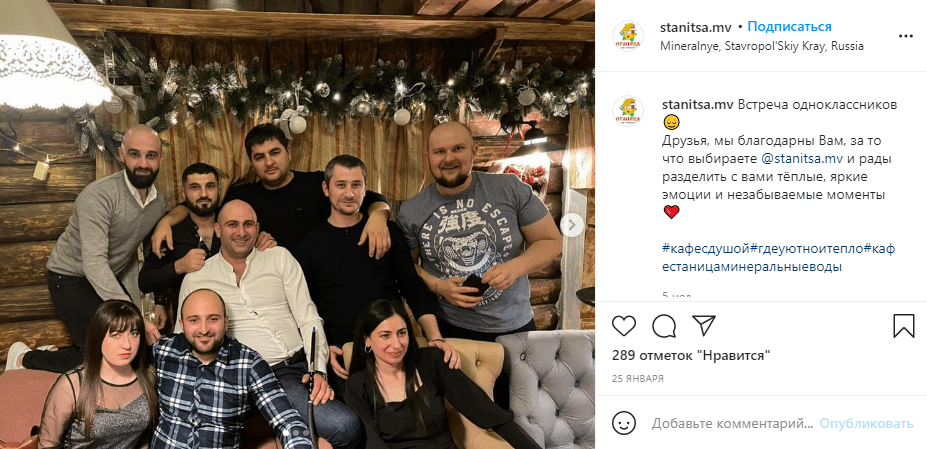Open comments with the speech bubble icon
The width and height of the screenshot is (927, 449).
663,326
